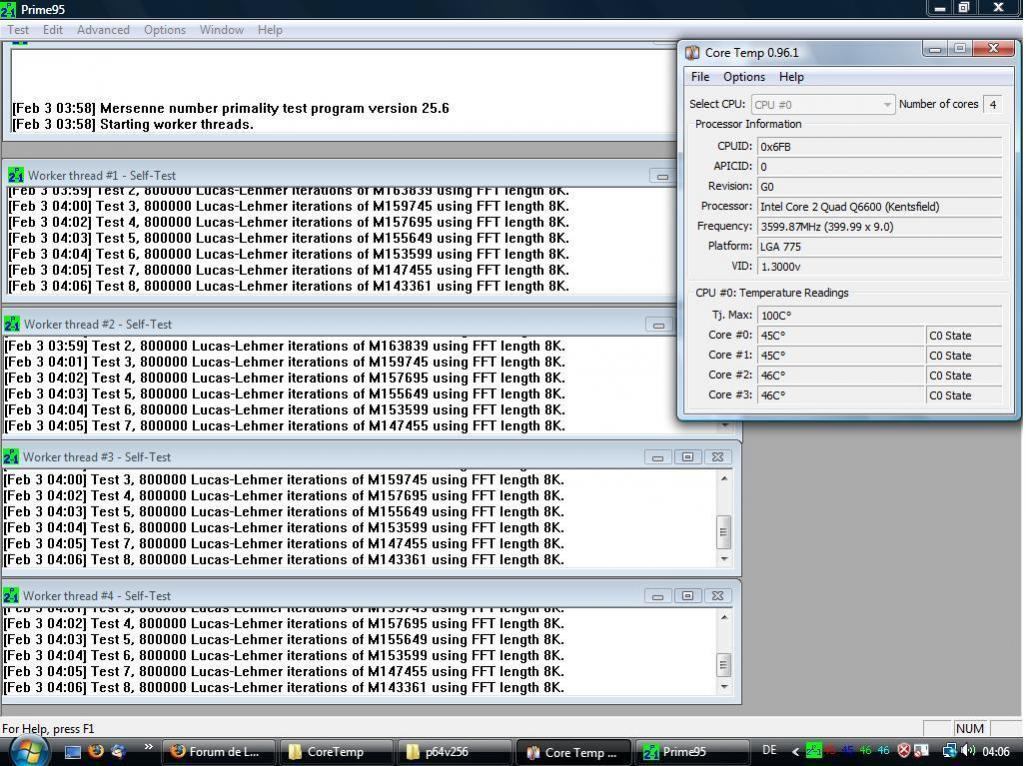This screenshot has height=766, width=1026.
Task: Switch to the Prime95 taskbar button
Action: pyautogui.click(x=692, y=752)
